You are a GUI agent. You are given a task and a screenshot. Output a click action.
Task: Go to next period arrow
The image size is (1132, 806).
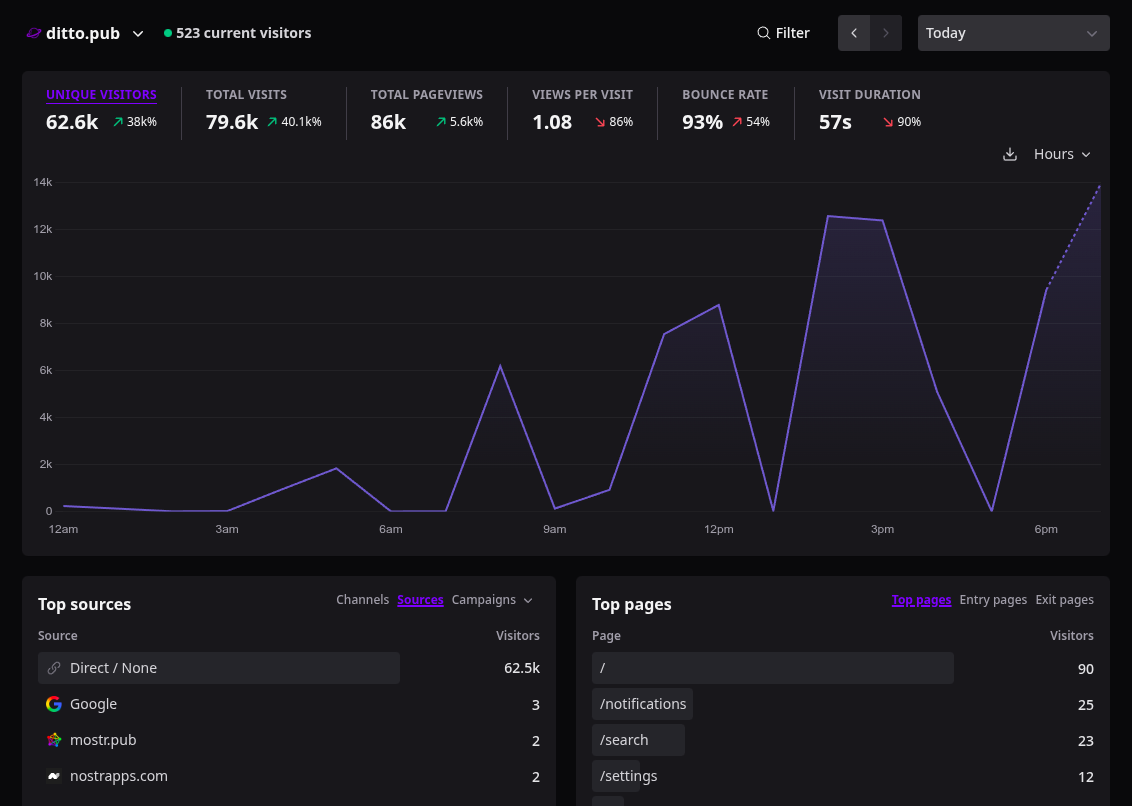pyautogui.click(x=886, y=33)
